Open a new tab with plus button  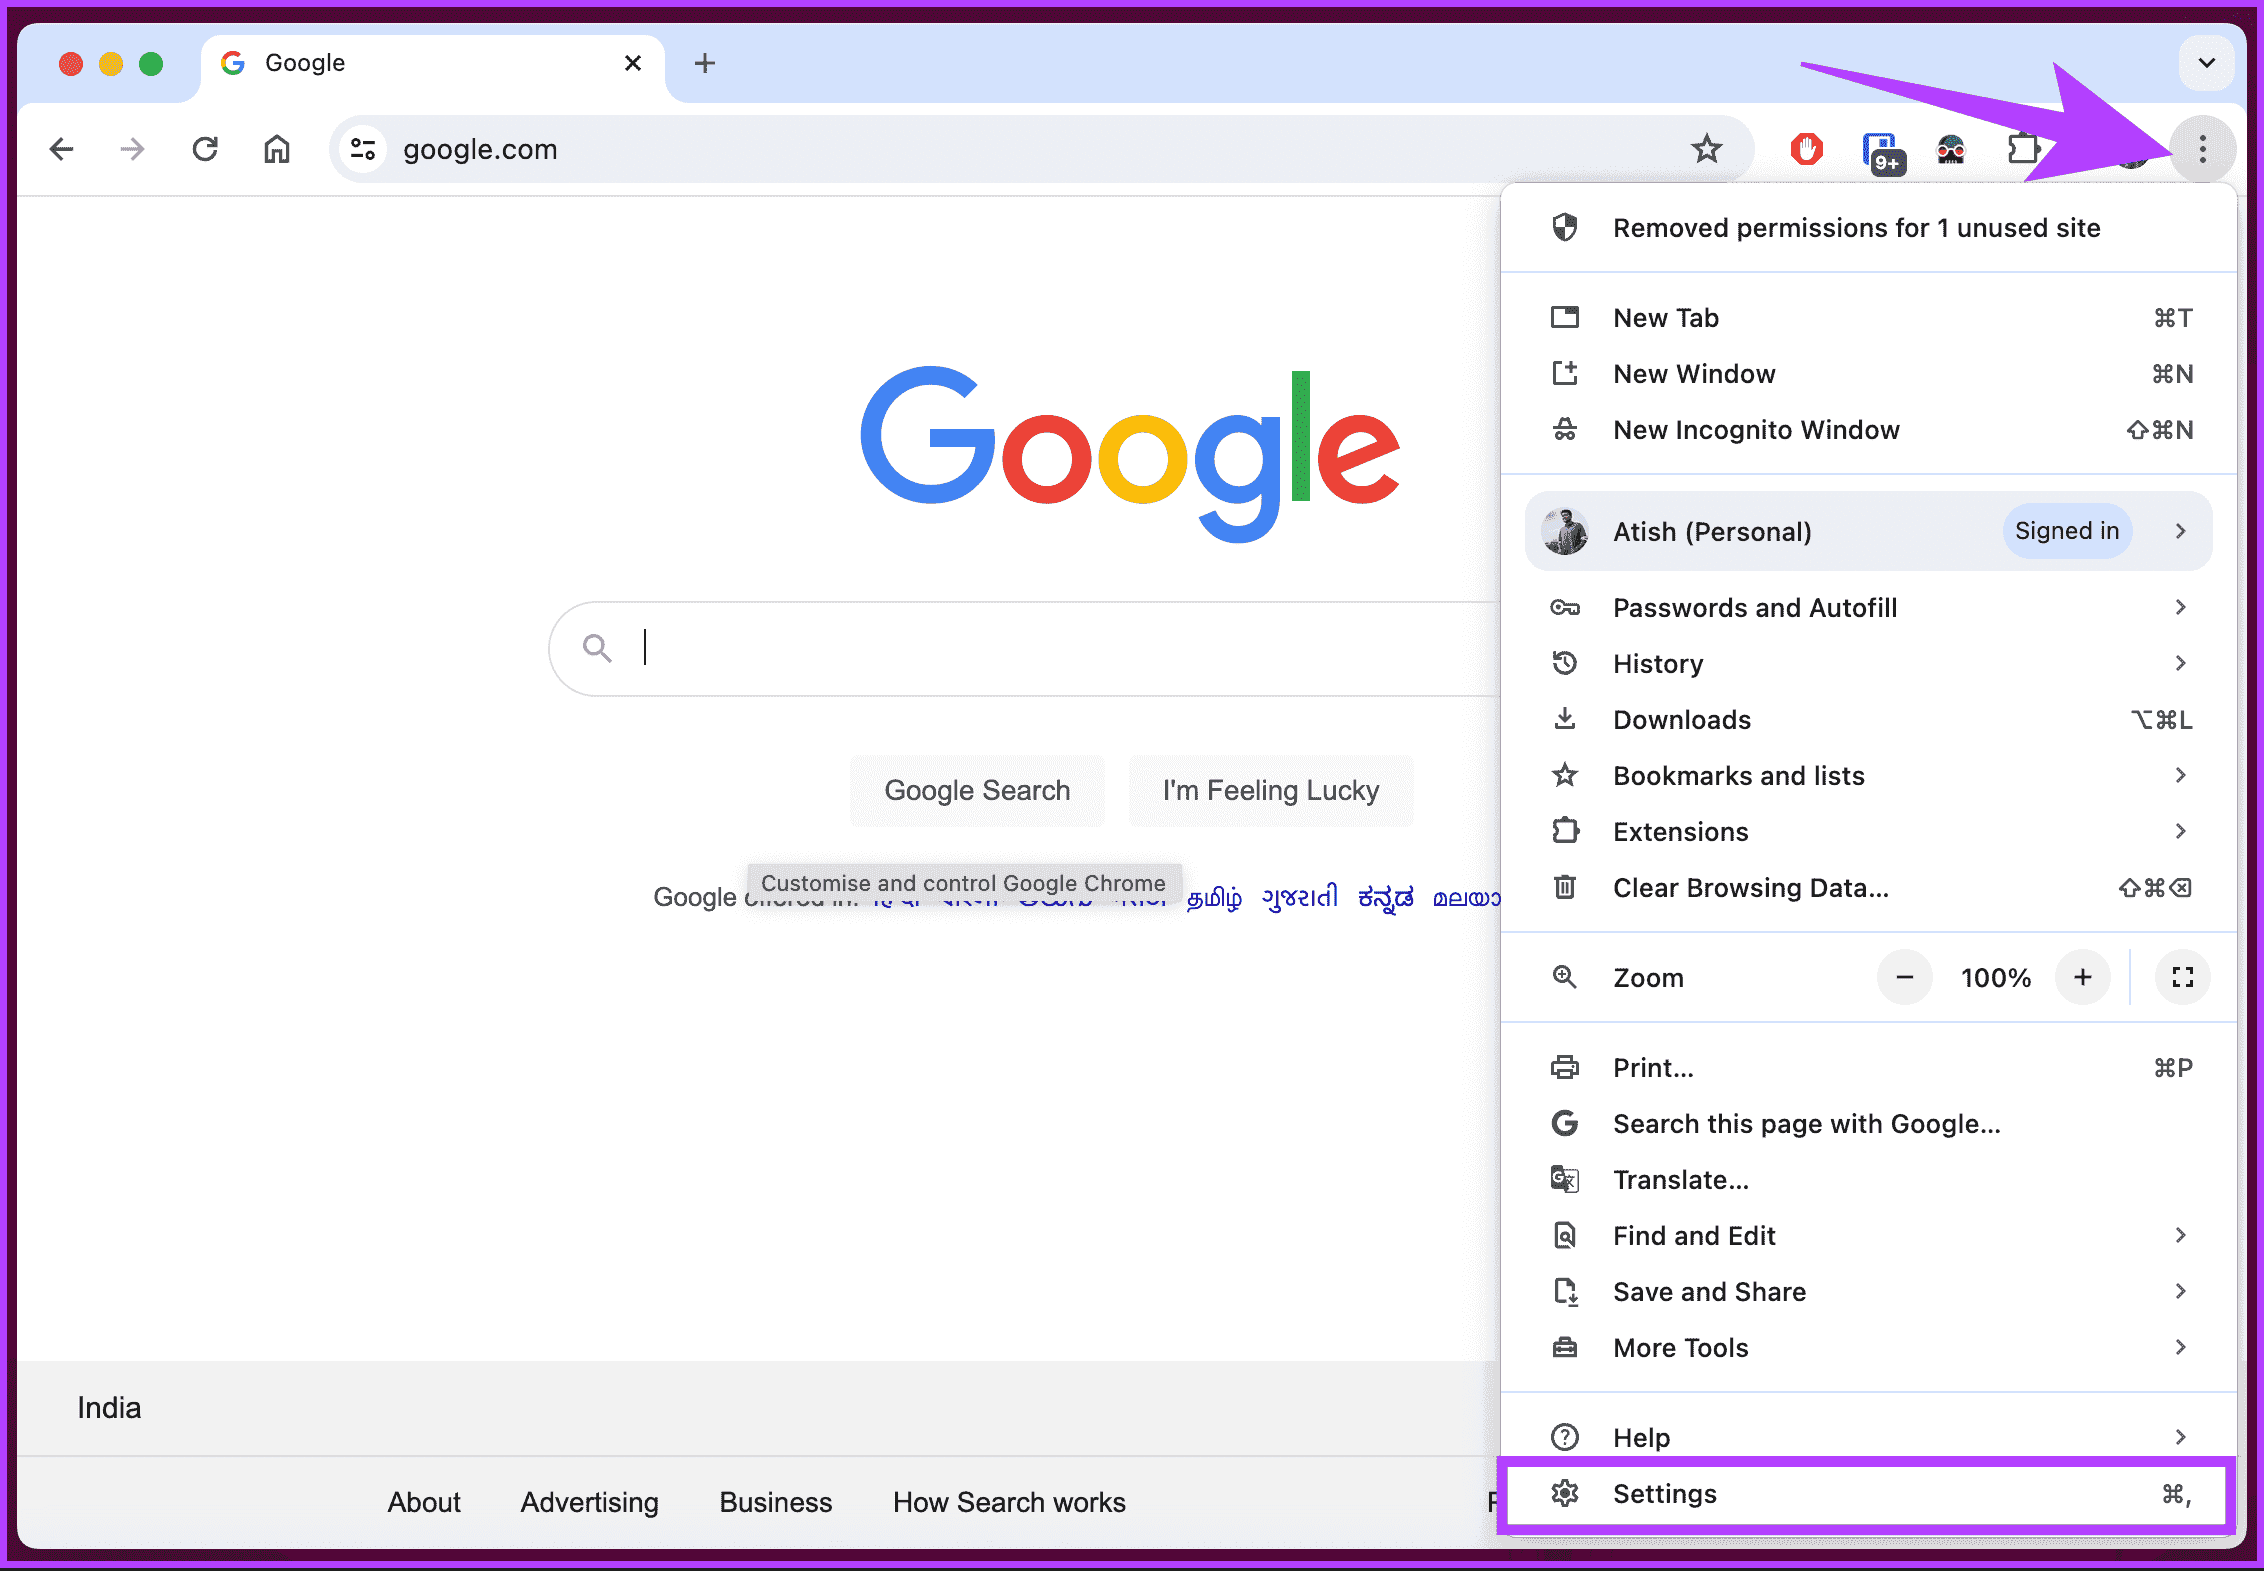point(705,63)
